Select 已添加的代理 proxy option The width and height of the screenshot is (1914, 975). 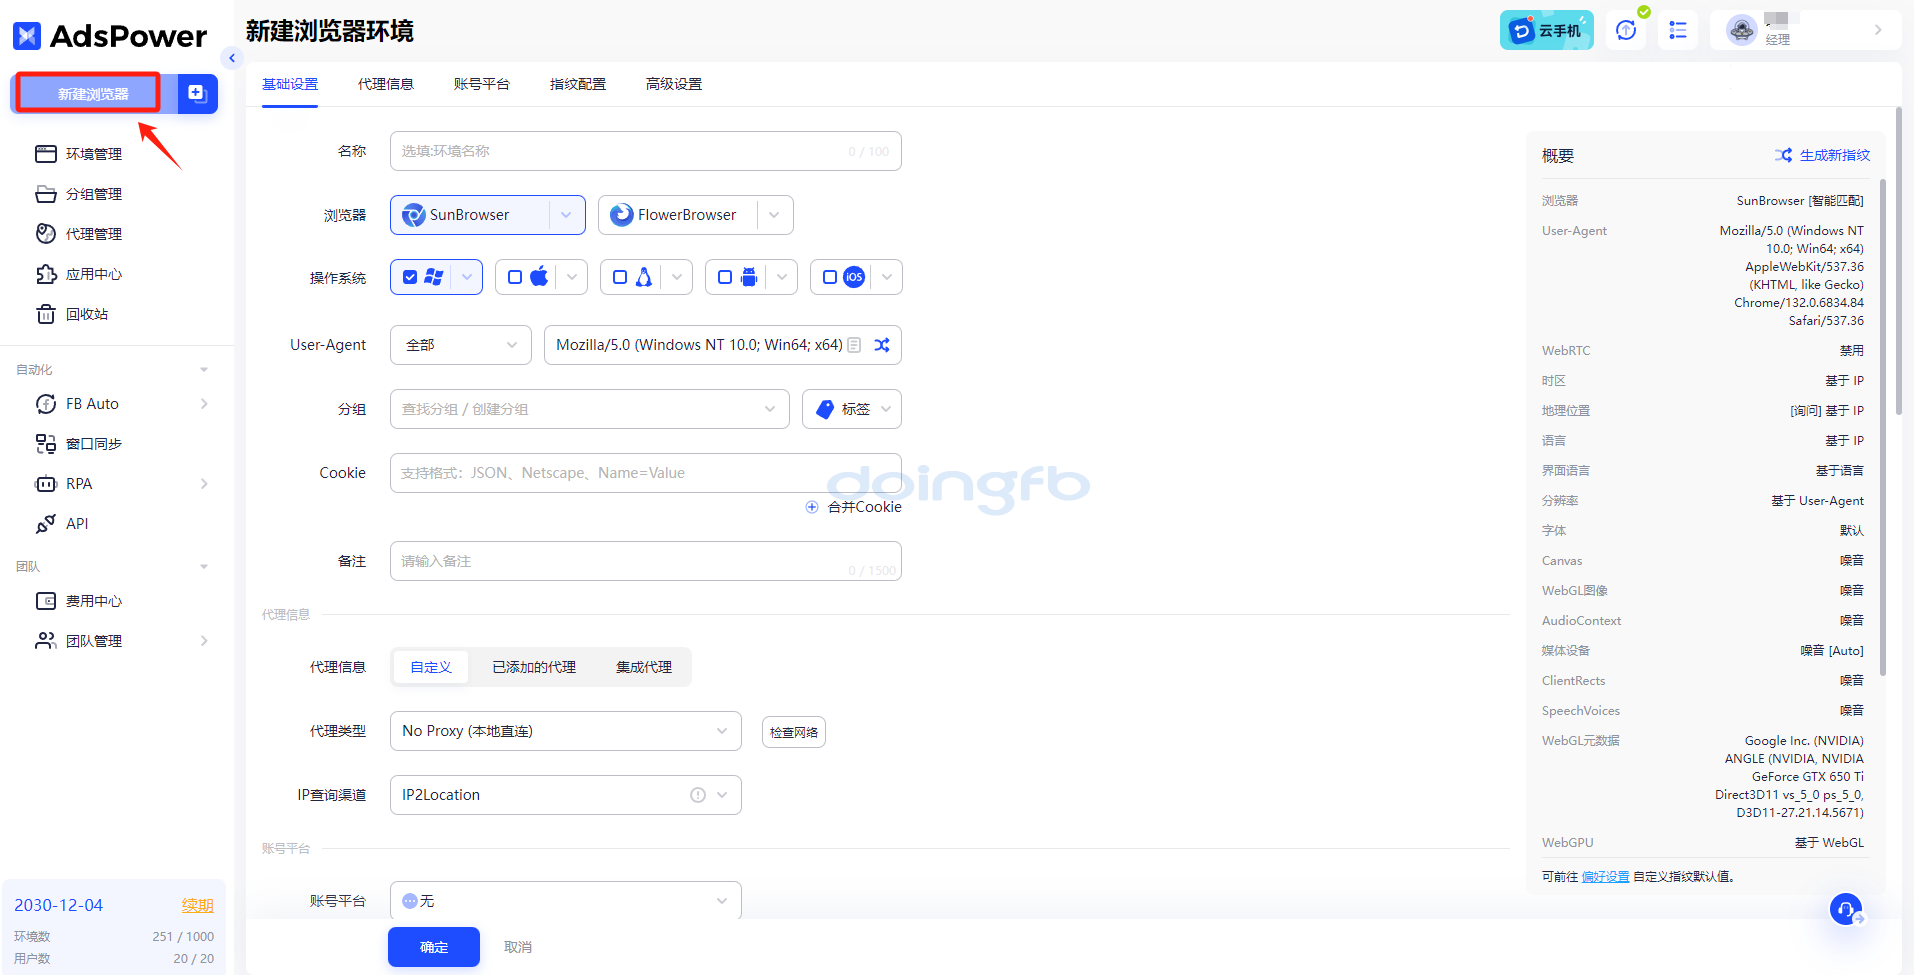click(x=534, y=667)
